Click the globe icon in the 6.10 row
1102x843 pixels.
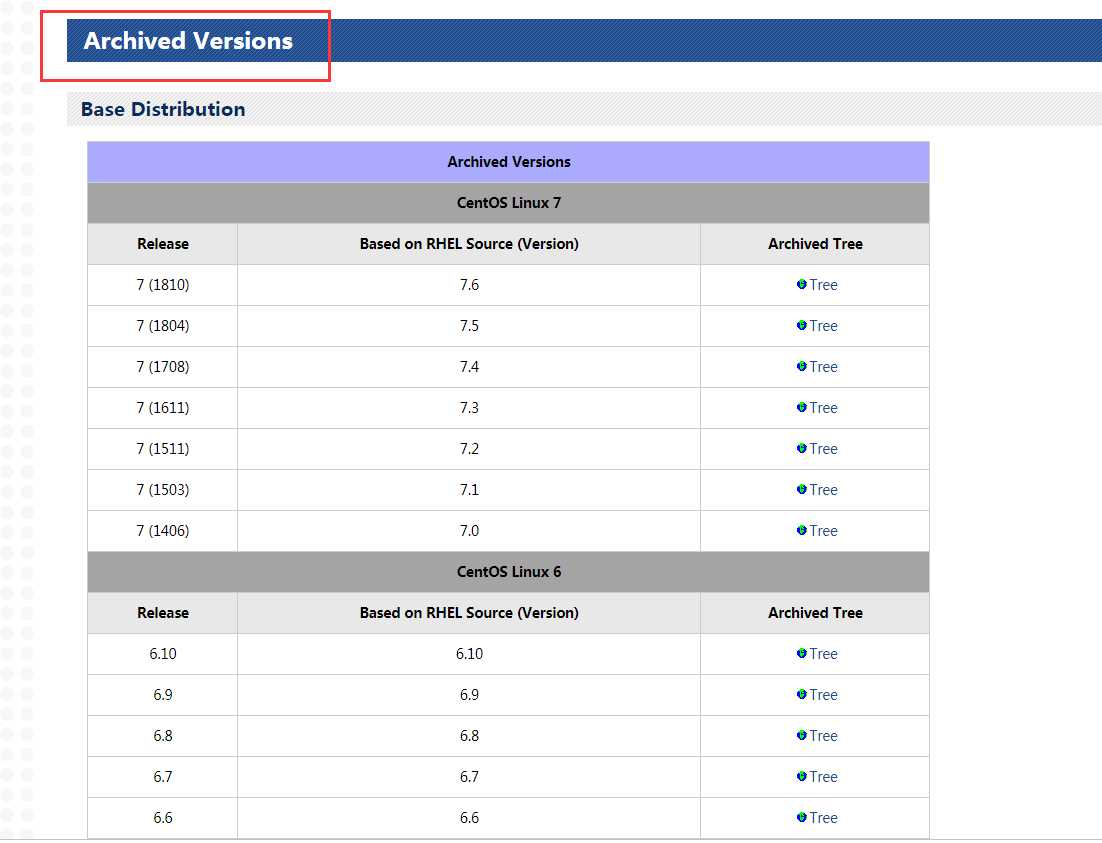[801, 653]
